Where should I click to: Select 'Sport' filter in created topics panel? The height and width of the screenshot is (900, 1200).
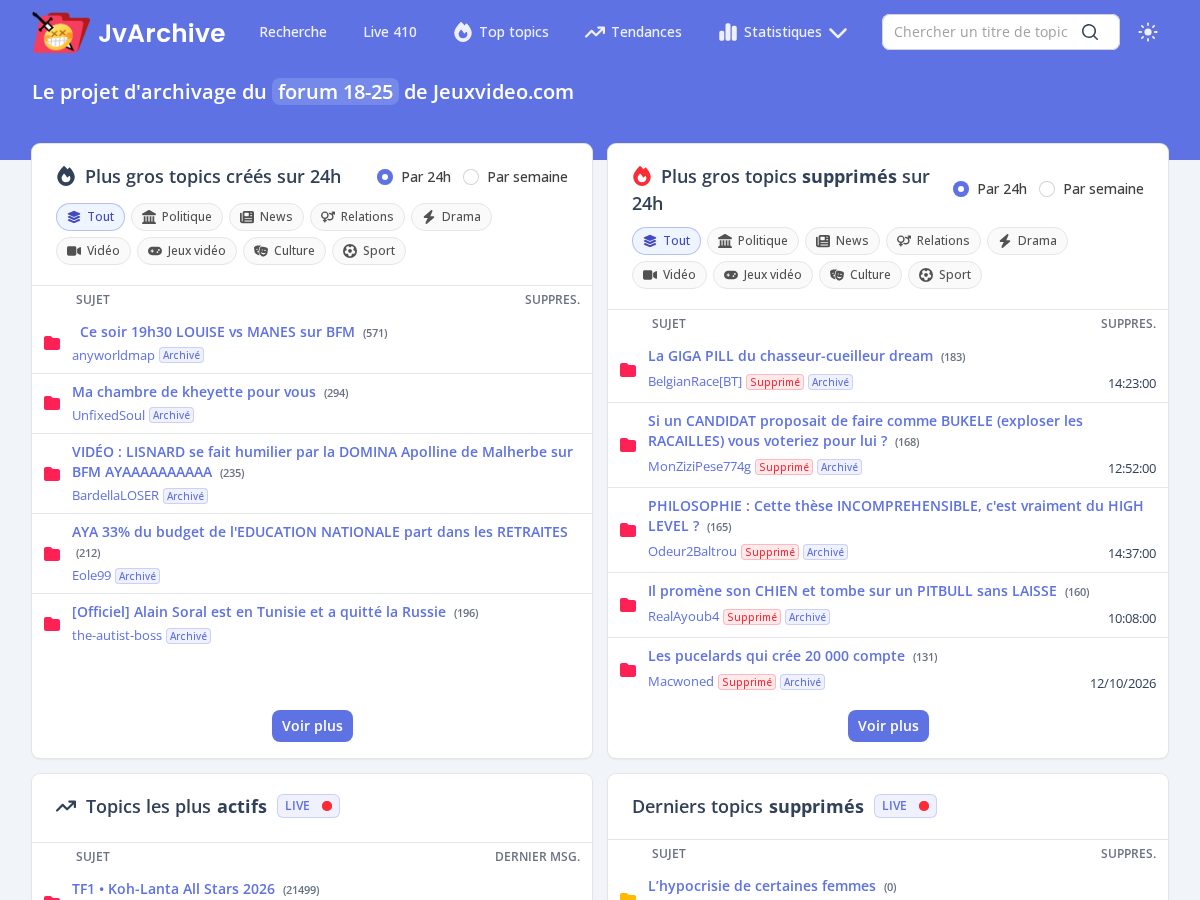click(x=369, y=251)
